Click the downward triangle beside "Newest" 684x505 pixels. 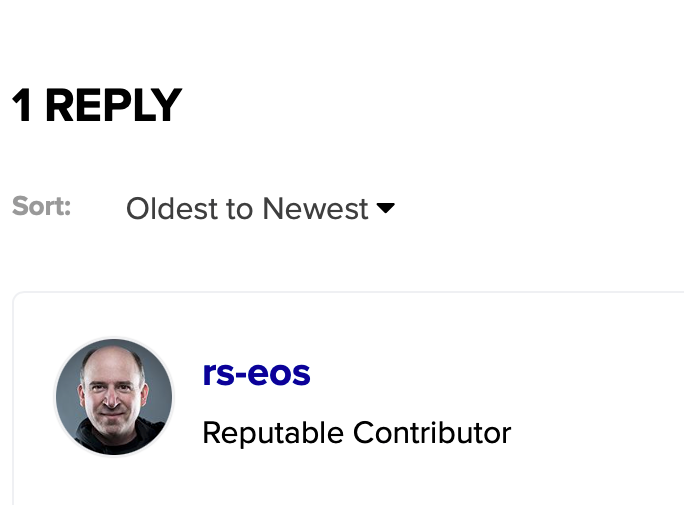tap(386, 208)
